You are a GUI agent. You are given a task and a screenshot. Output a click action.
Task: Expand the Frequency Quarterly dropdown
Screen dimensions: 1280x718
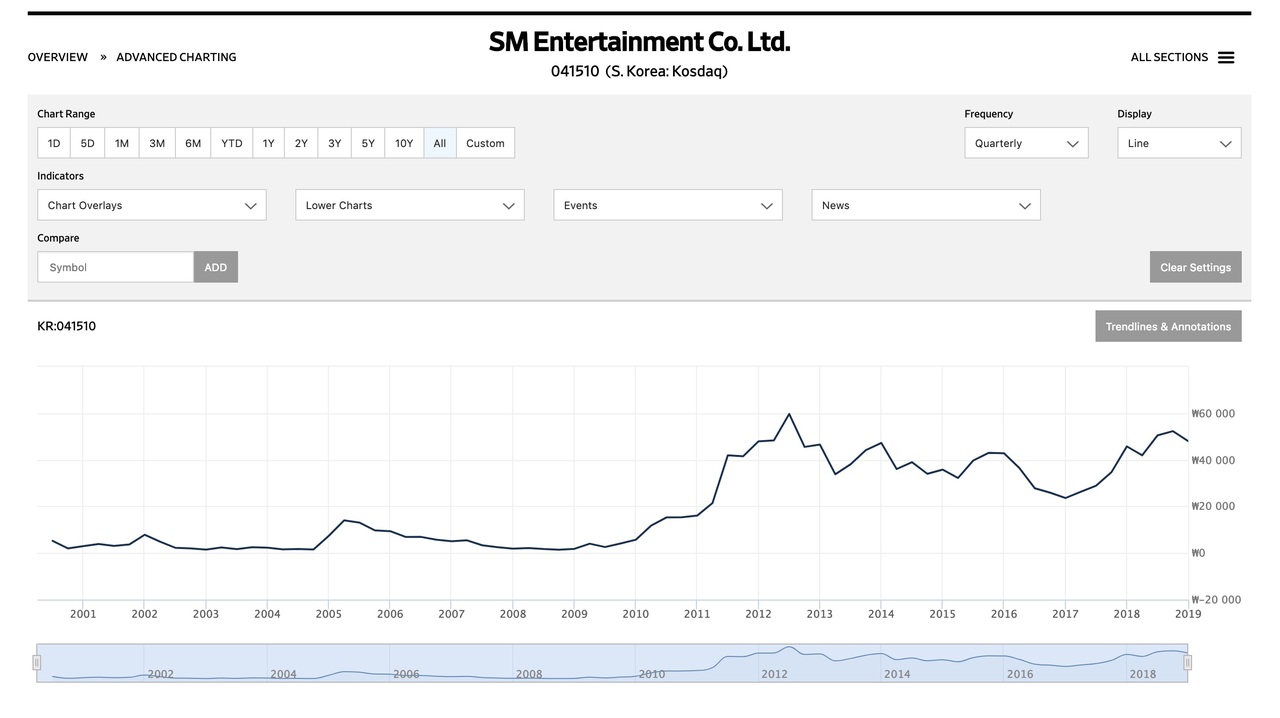[x=1026, y=143]
